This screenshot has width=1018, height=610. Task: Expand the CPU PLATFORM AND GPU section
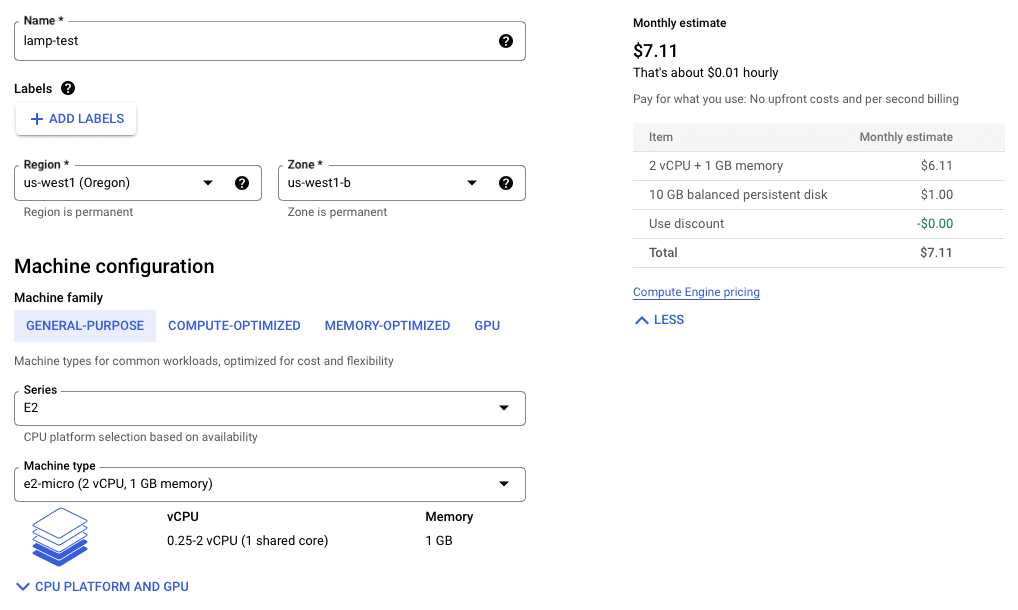pos(103,587)
